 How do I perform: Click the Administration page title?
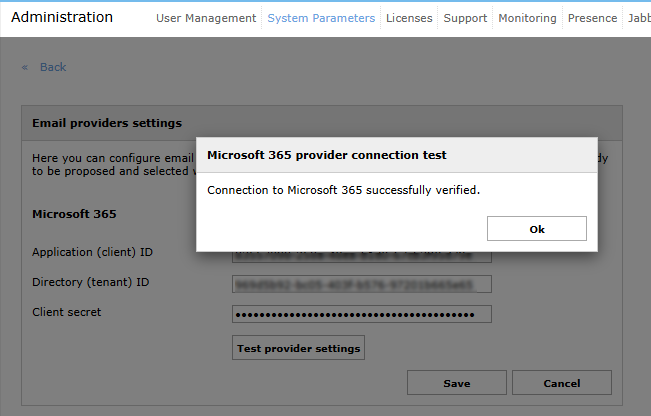click(62, 17)
